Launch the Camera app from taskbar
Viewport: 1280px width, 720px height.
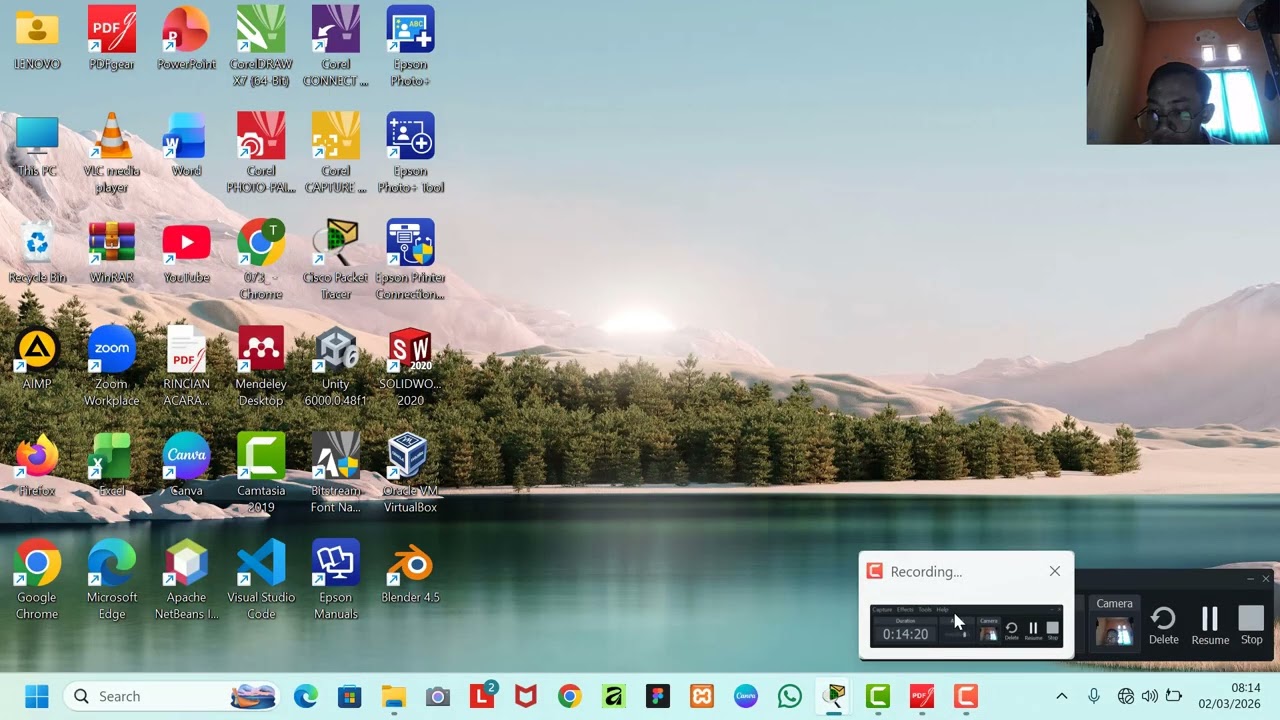pos(437,696)
